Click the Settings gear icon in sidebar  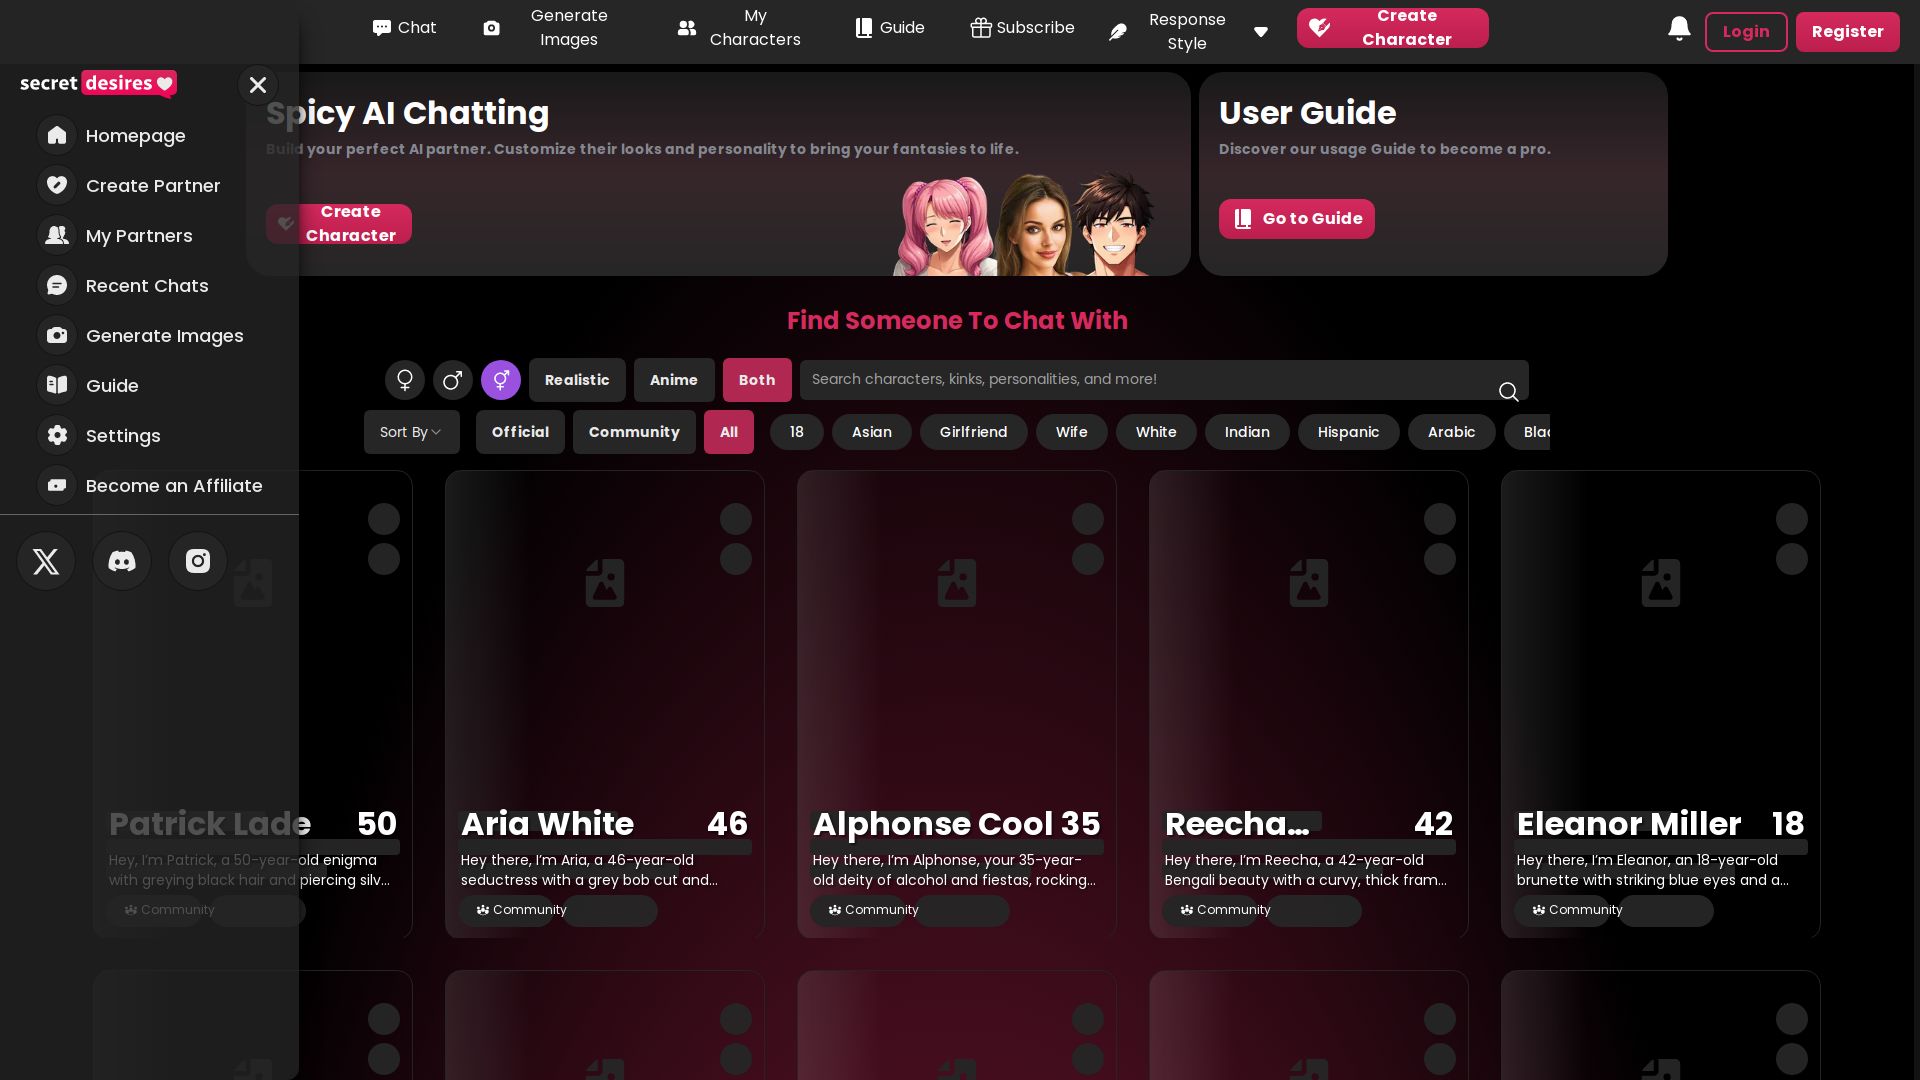[x=57, y=435]
